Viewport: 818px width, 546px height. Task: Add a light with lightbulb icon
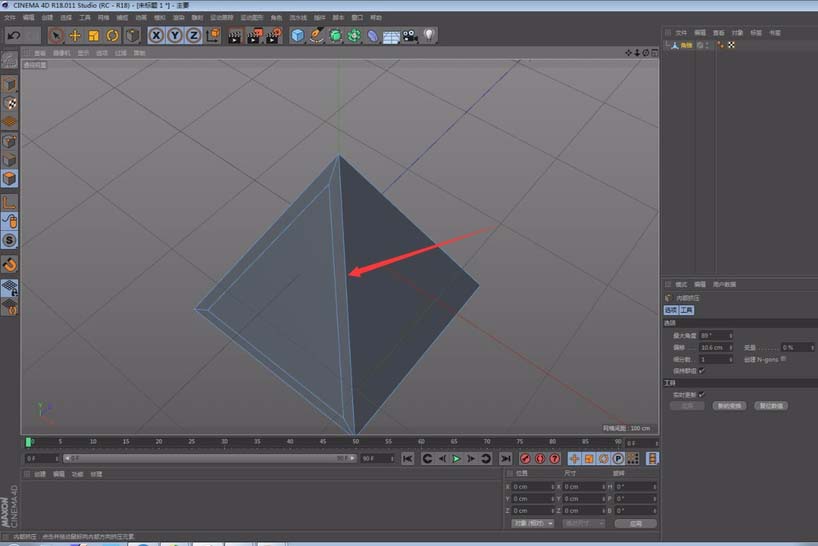428,35
